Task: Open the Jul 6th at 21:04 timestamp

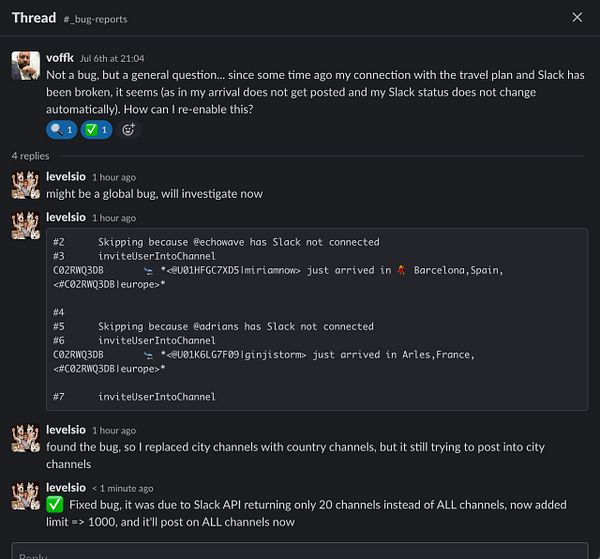Action: [x=111, y=59]
